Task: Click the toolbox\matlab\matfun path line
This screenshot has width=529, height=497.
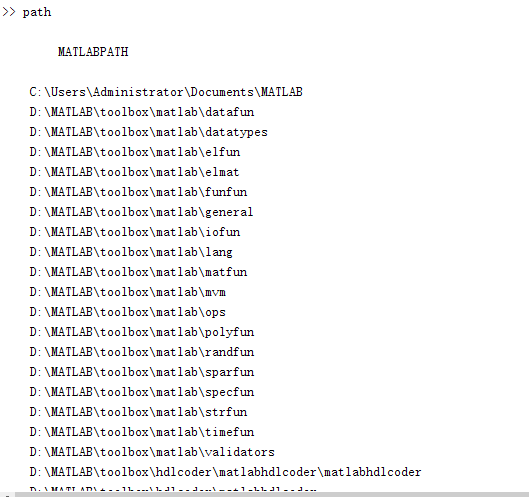Action: [138, 272]
